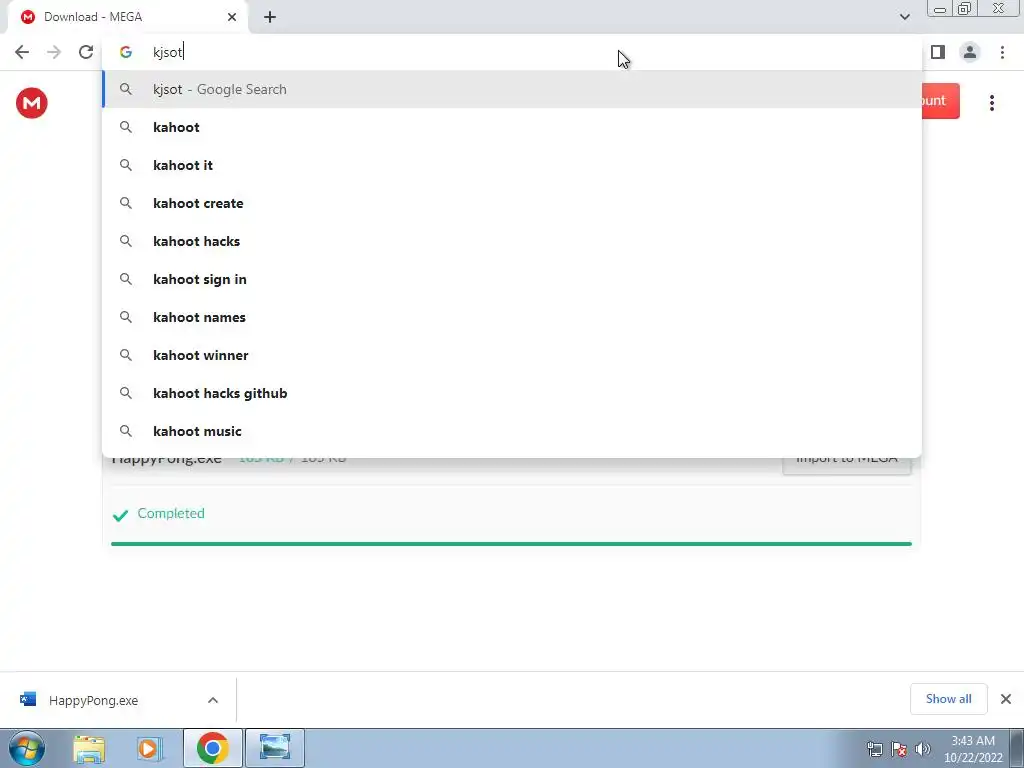Click the forward navigation arrow
Viewport: 1024px width, 768px height.
point(54,52)
